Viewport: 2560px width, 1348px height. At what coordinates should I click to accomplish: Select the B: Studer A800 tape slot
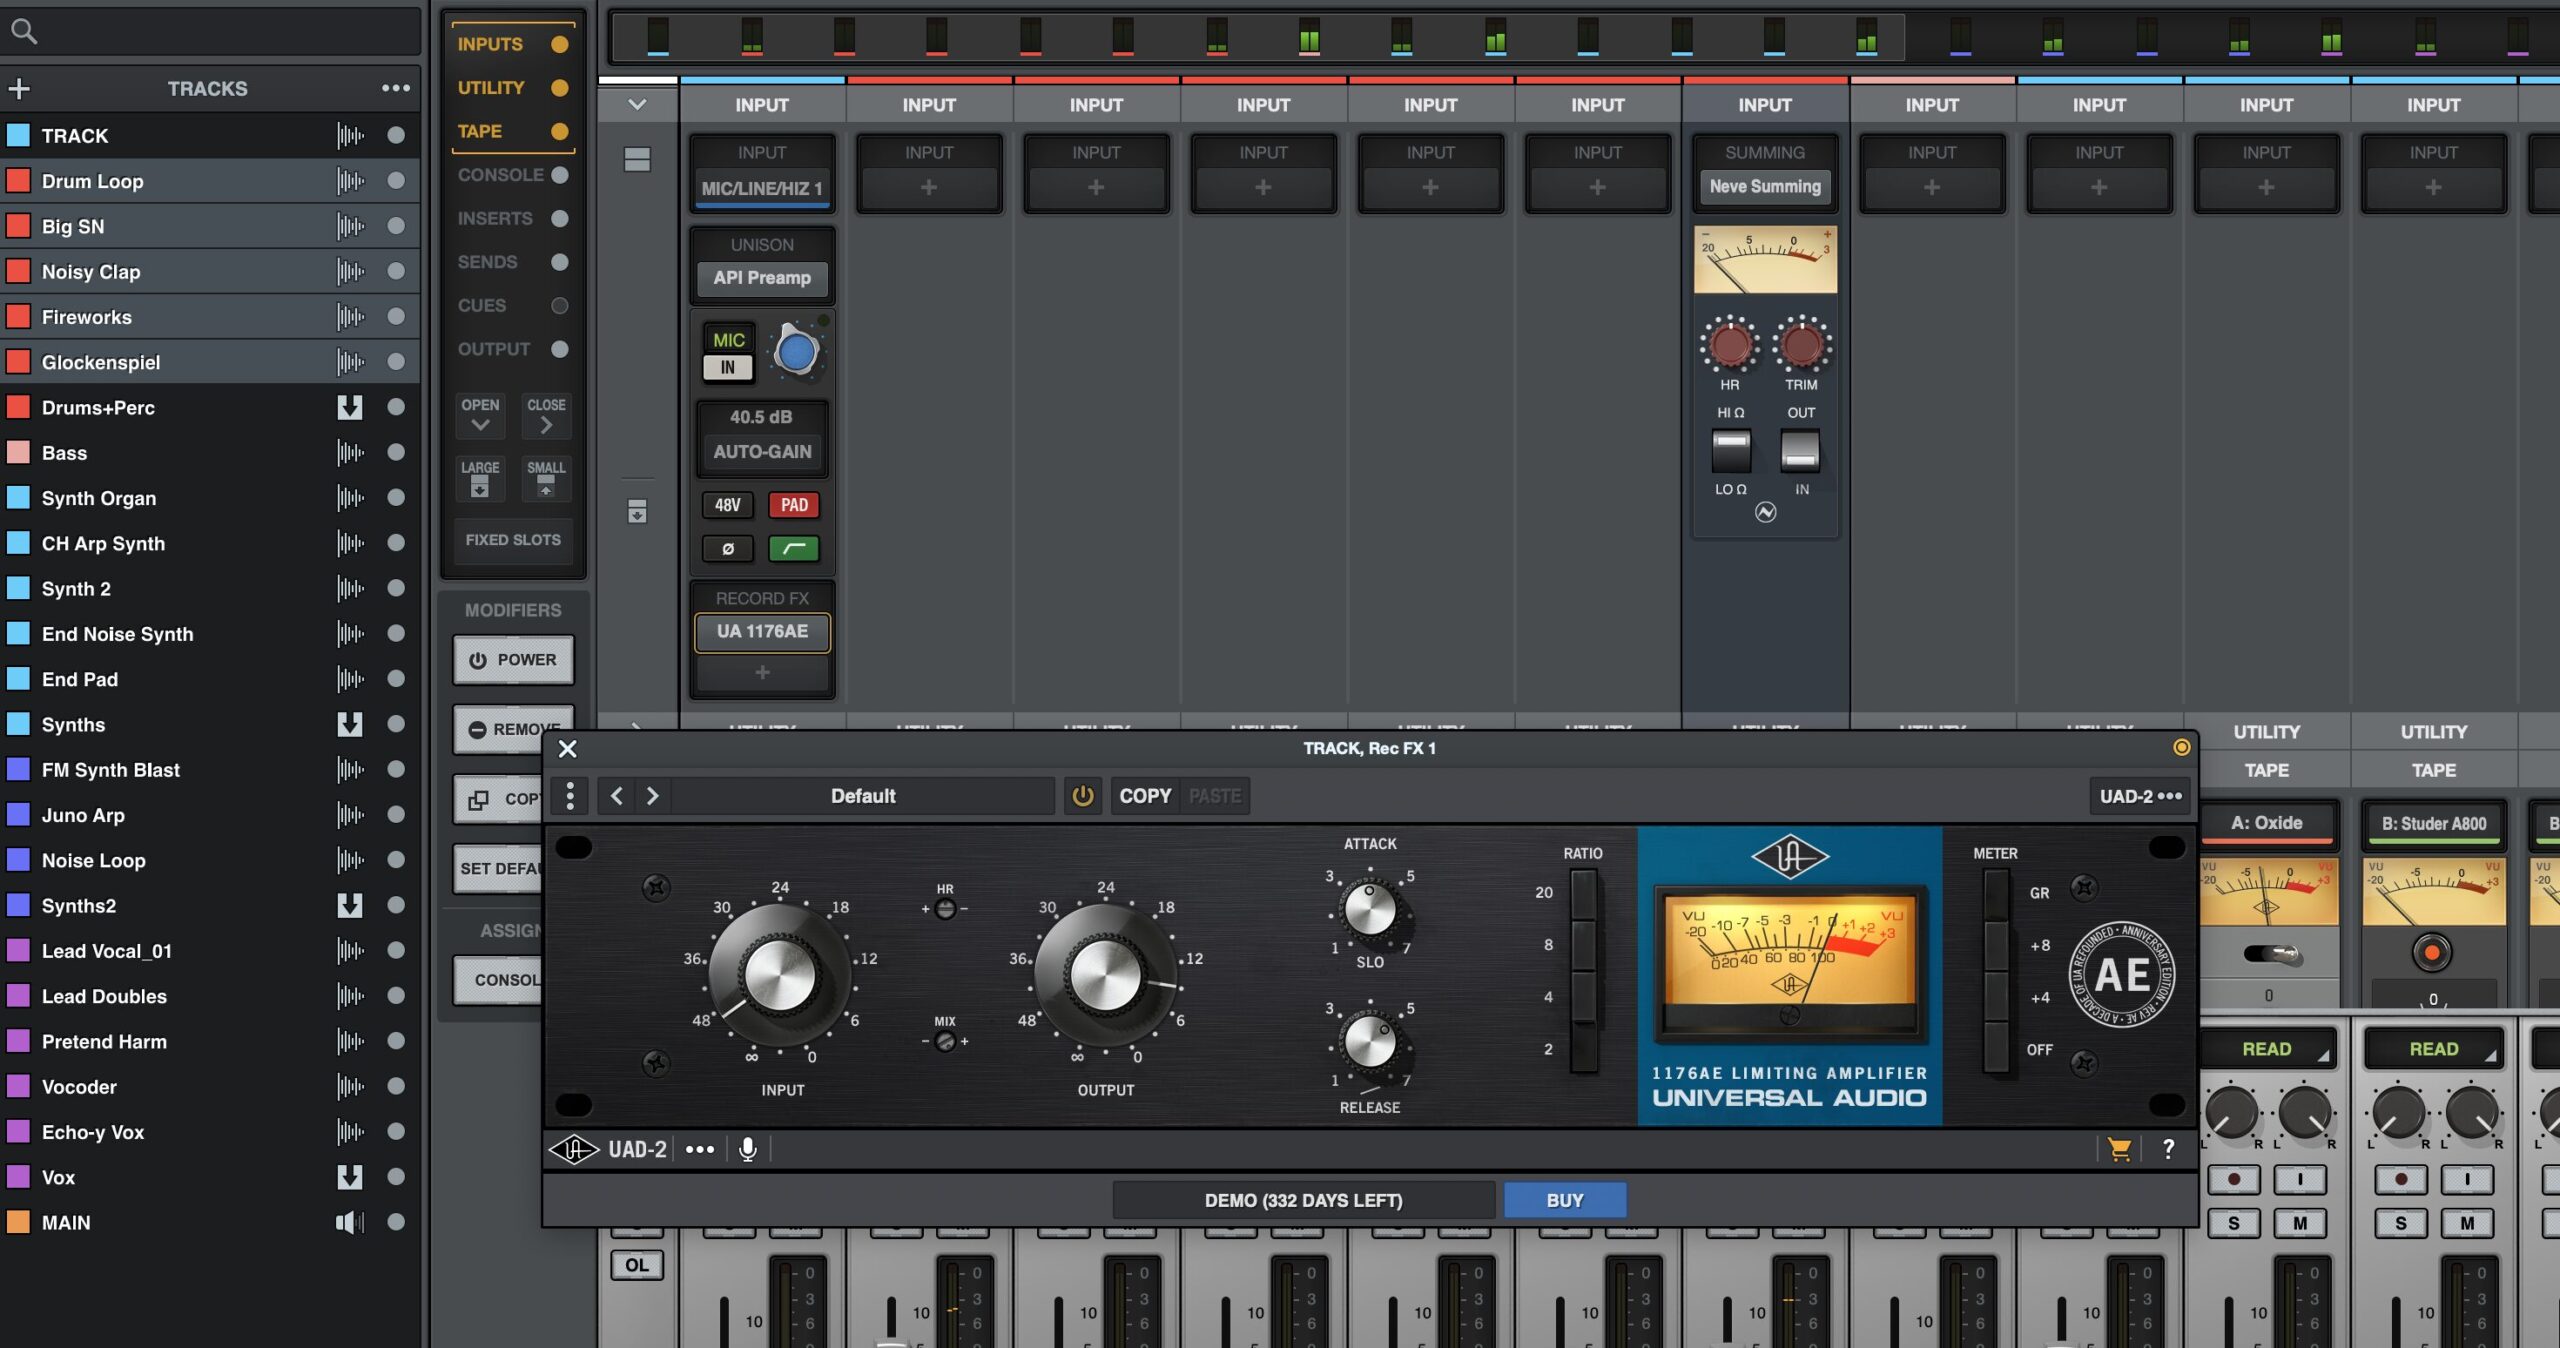[x=2434, y=824]
